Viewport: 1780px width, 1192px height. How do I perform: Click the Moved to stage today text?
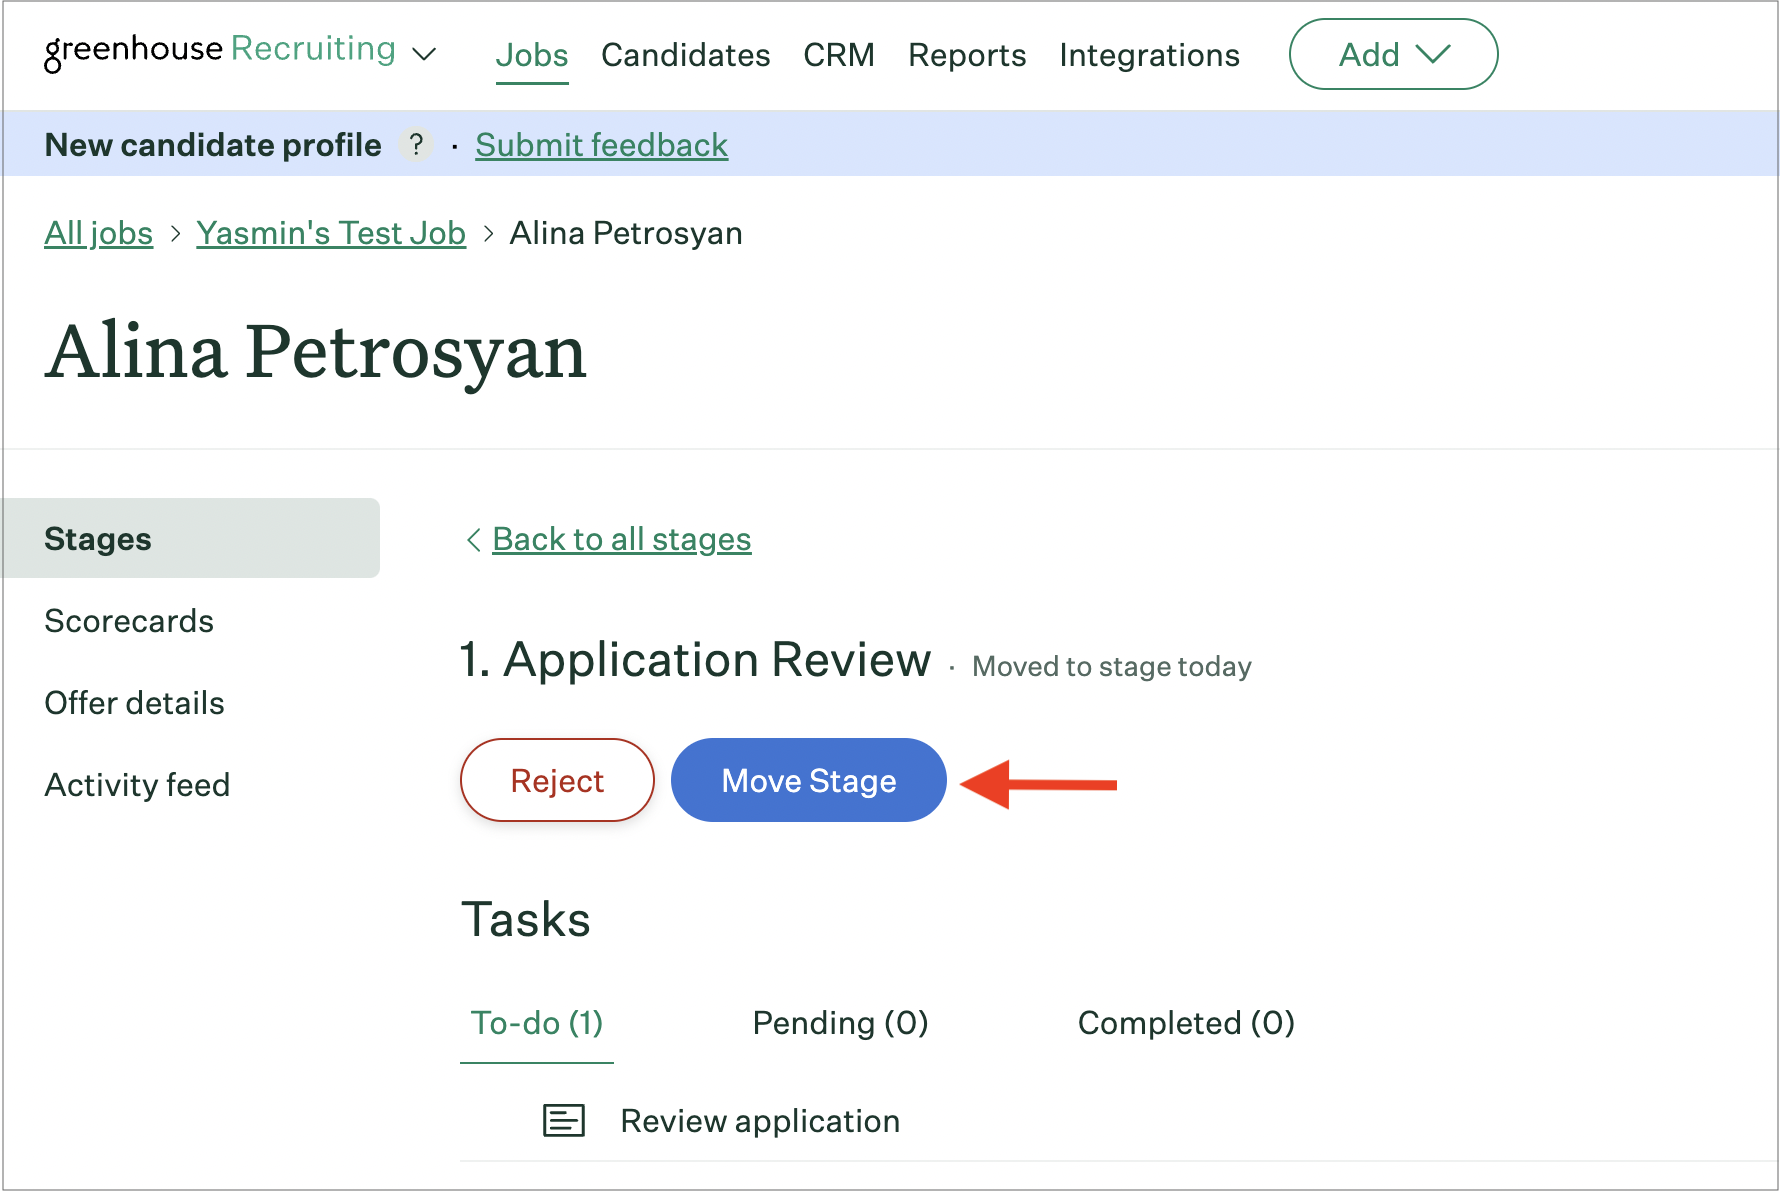[x=1112, y=667]
